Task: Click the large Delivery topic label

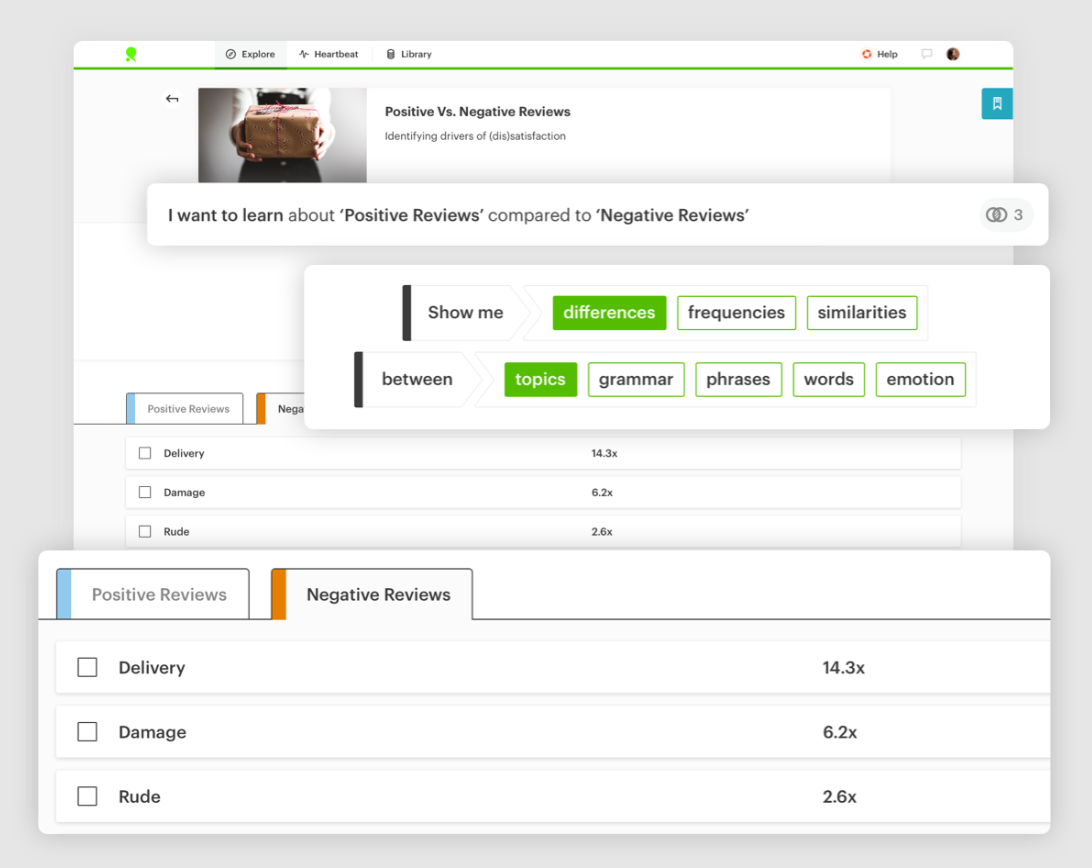Action: (152, 668)
